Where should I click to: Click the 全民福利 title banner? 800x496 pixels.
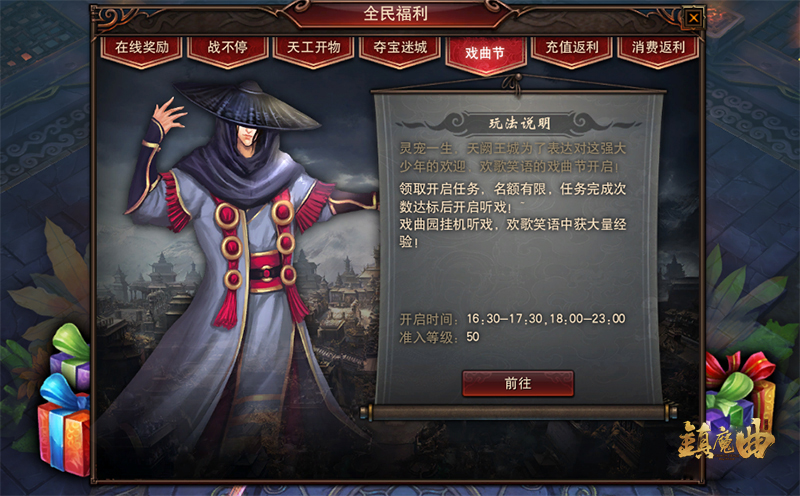(x=395, y=14)
